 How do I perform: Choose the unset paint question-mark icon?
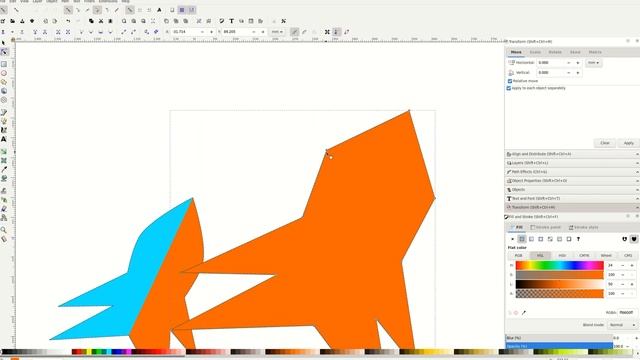pyautogui.click(x=578, y=239)
